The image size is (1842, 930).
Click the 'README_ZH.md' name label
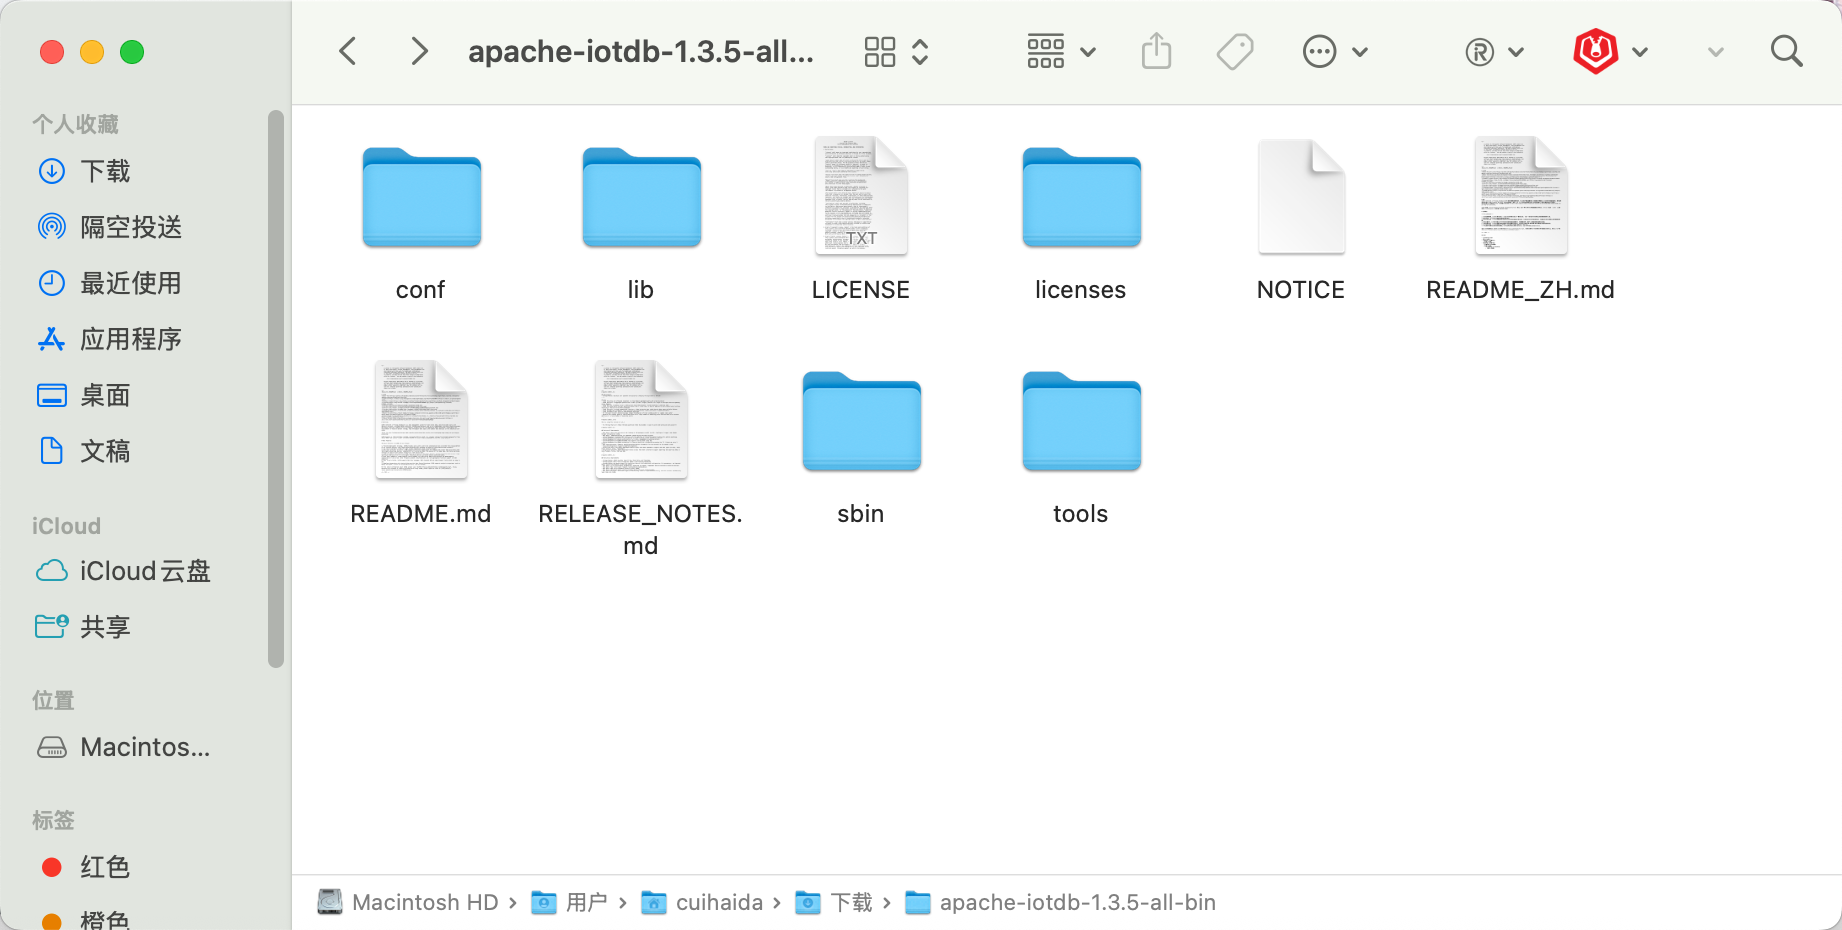(1520, 290)
